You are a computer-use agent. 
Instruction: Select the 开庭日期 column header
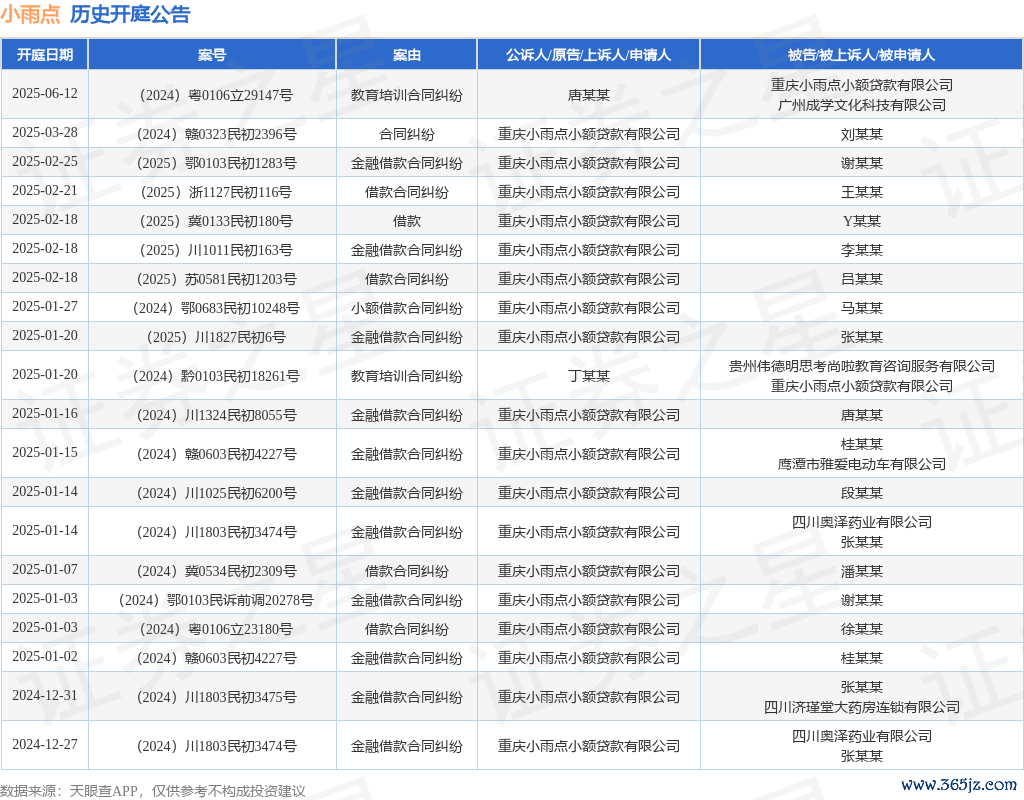pyautogui.click(x=45, y=55)
